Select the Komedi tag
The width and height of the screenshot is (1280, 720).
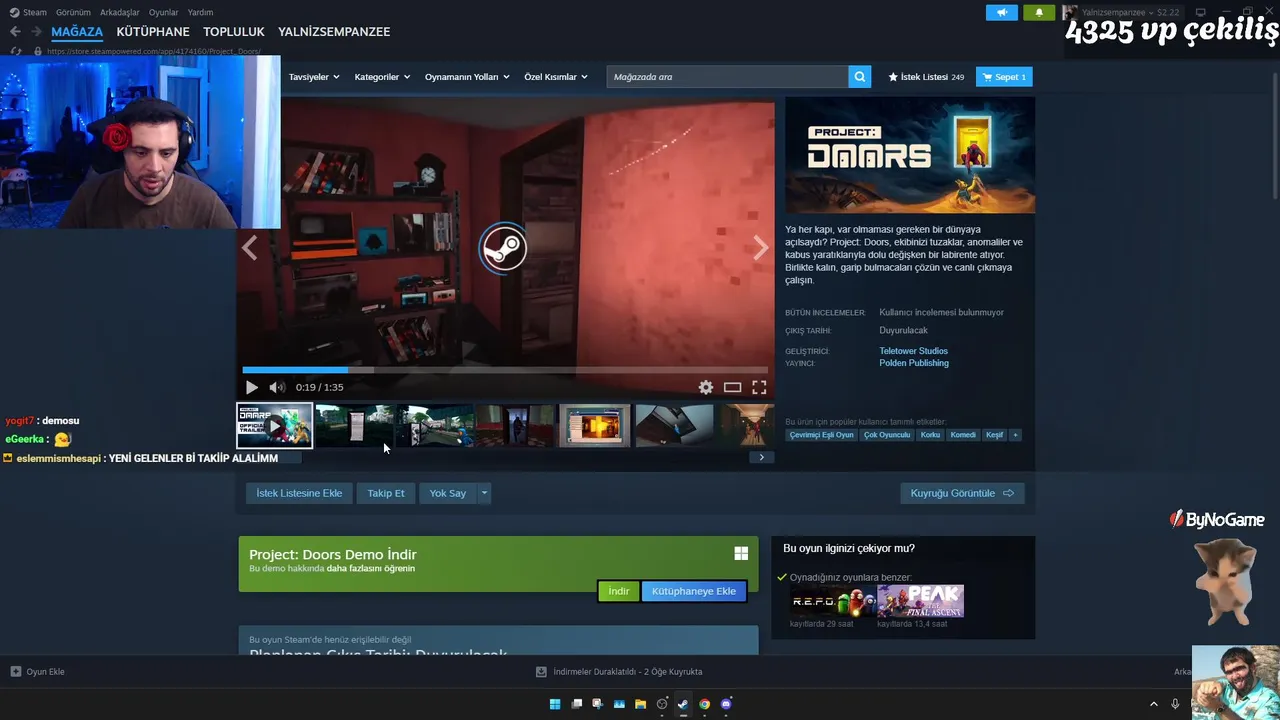[x=963, y=435]
